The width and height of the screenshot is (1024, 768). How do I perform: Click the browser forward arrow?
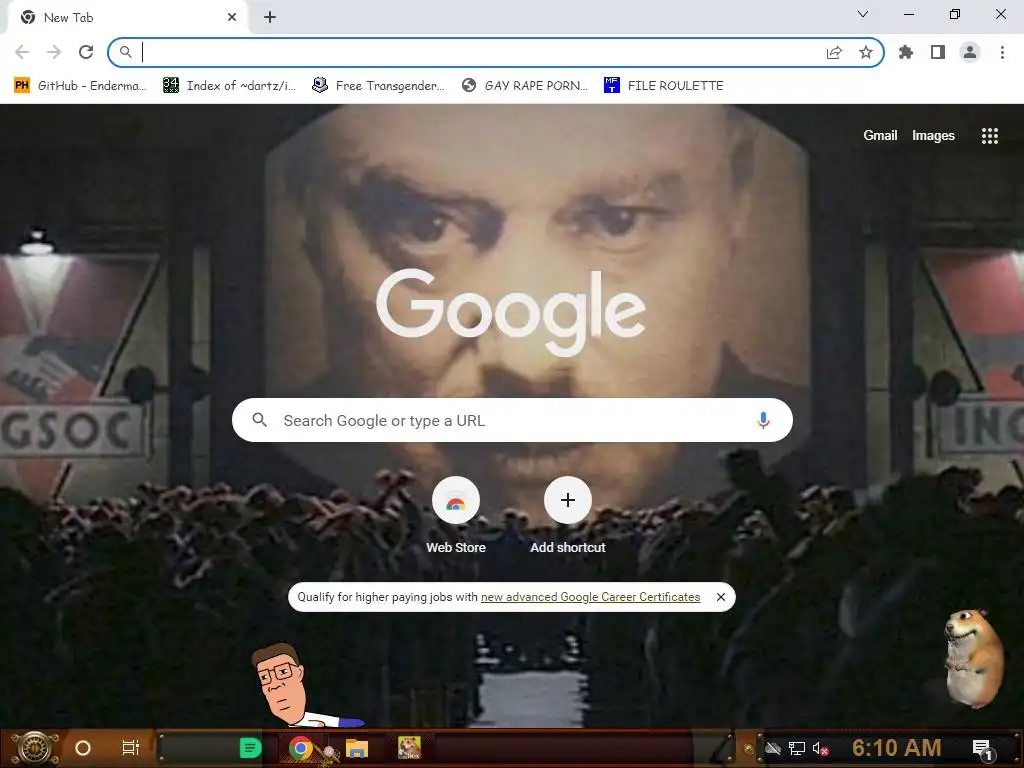[54, 52]
